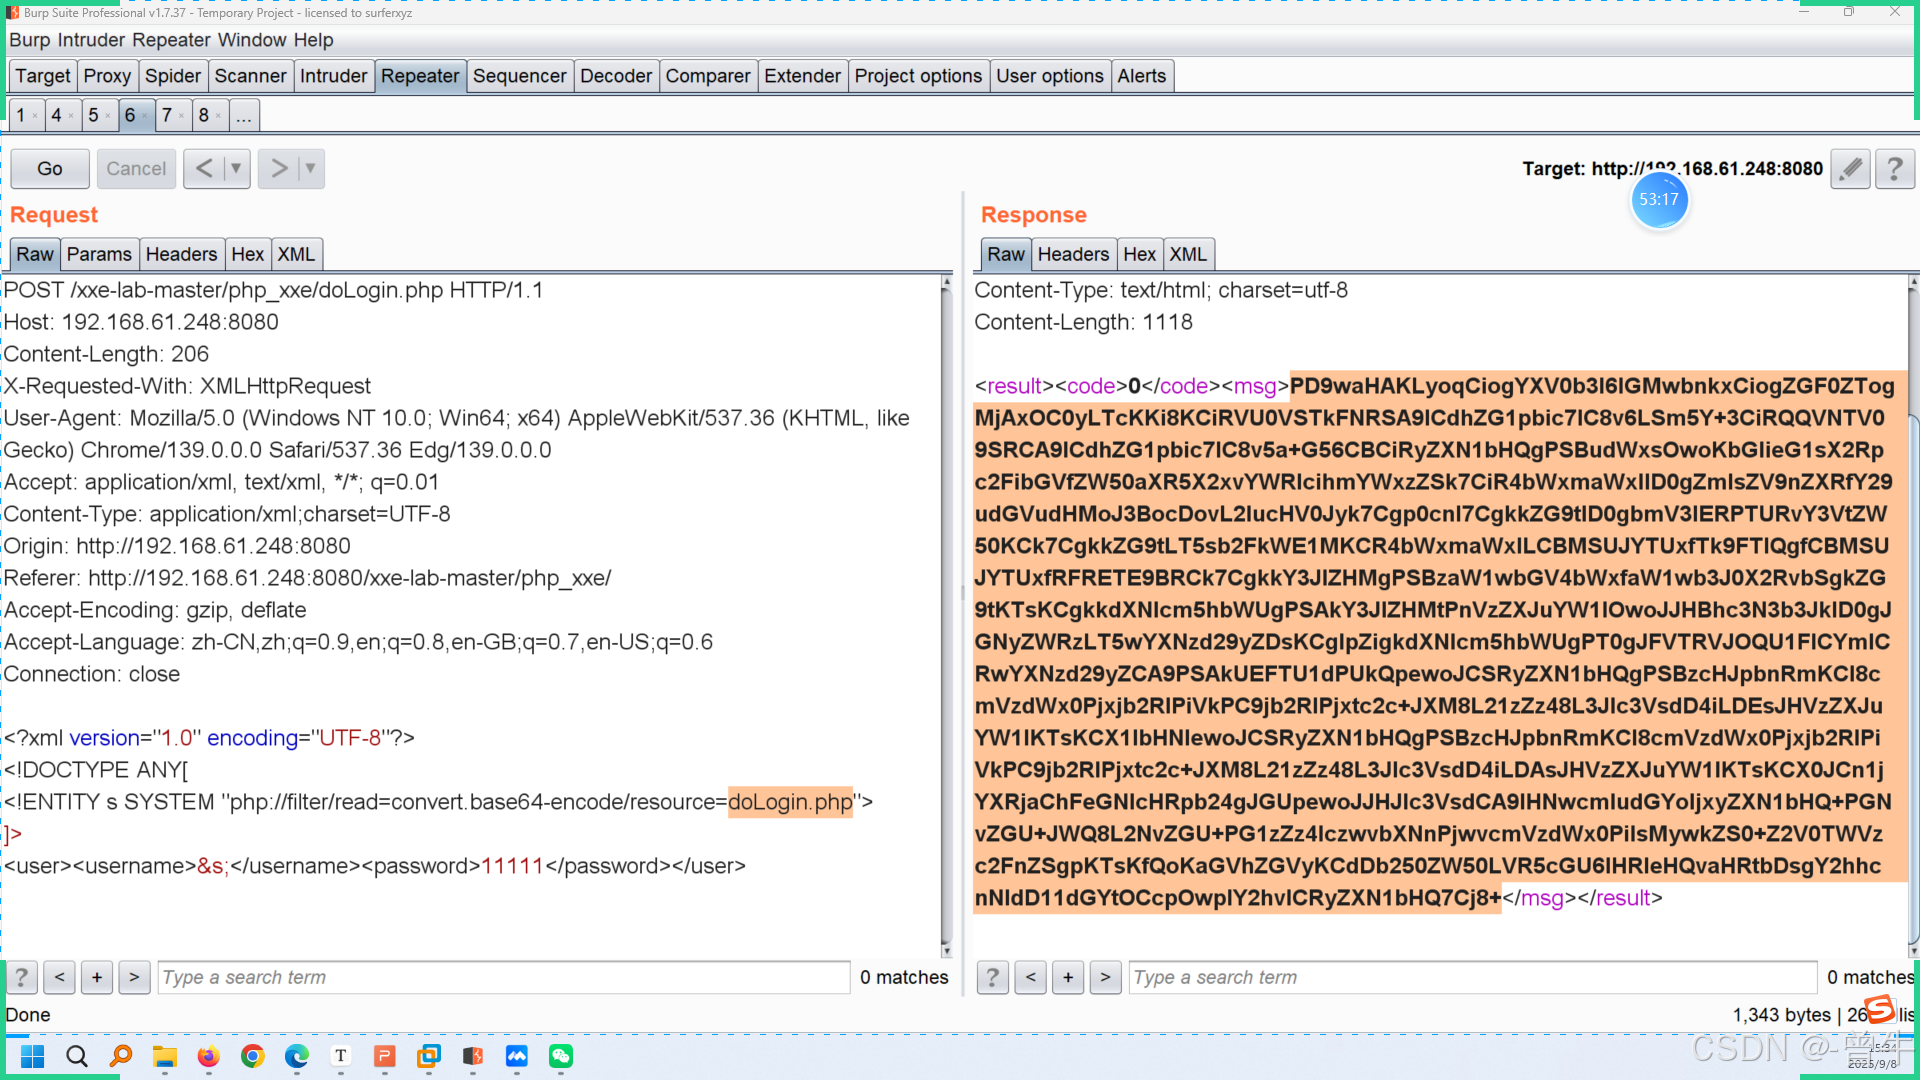Switch the request view to the Params tab
The width and height of the screenshot is (1920, 1080).
pyautogui.click(x=99, y=254)
